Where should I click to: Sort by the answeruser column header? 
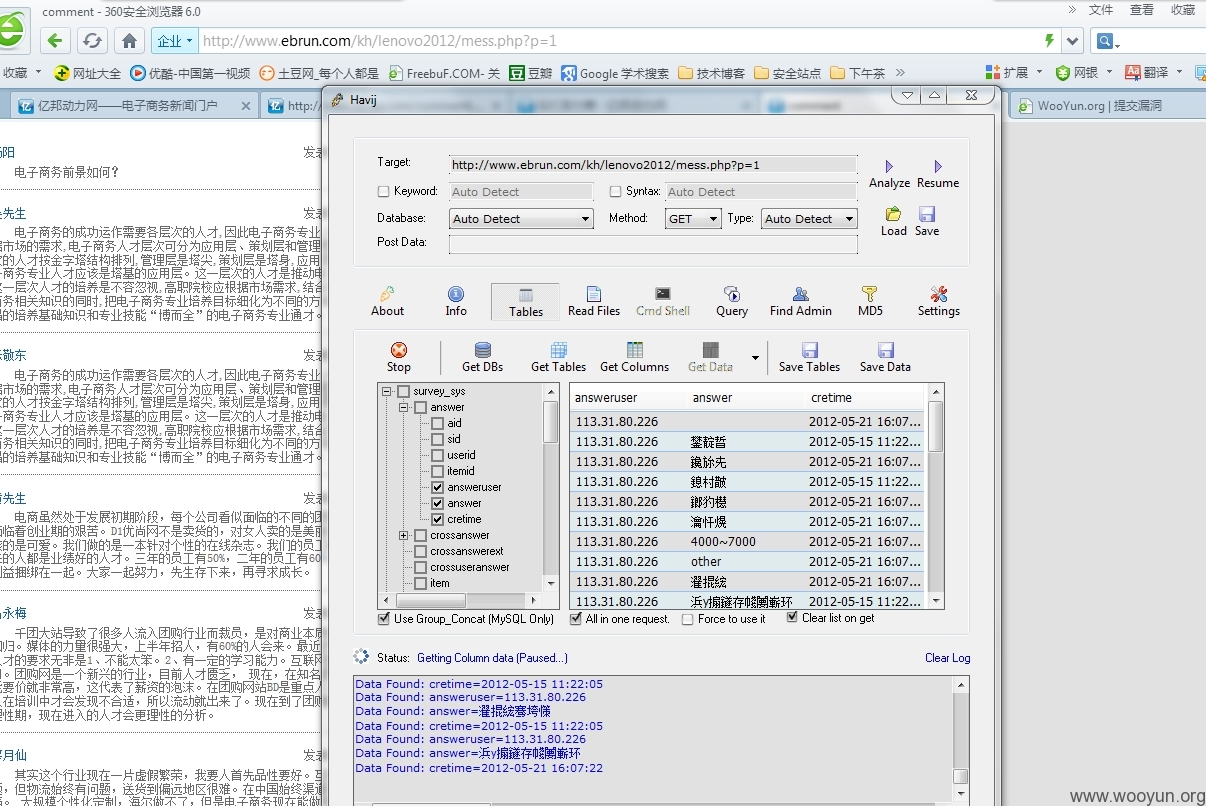click(x=630, y=397)
